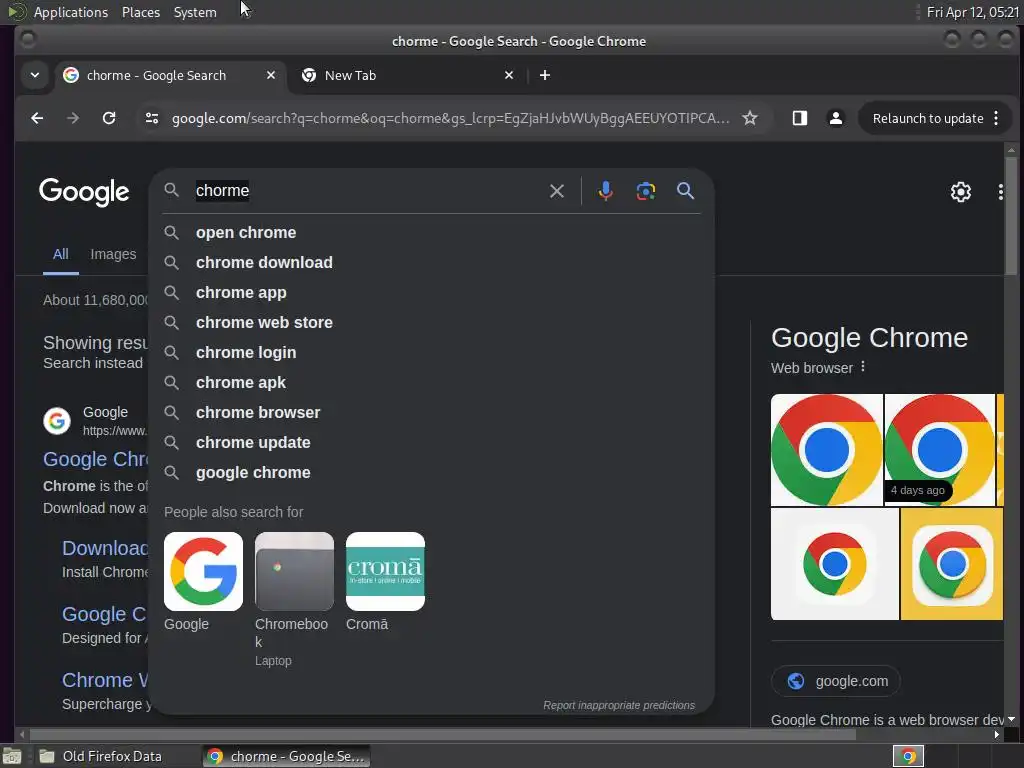Click clock showing Fri Apr 12, 05:21
1024x768 pixels.
pyautogui.click(x=972, y=12)
